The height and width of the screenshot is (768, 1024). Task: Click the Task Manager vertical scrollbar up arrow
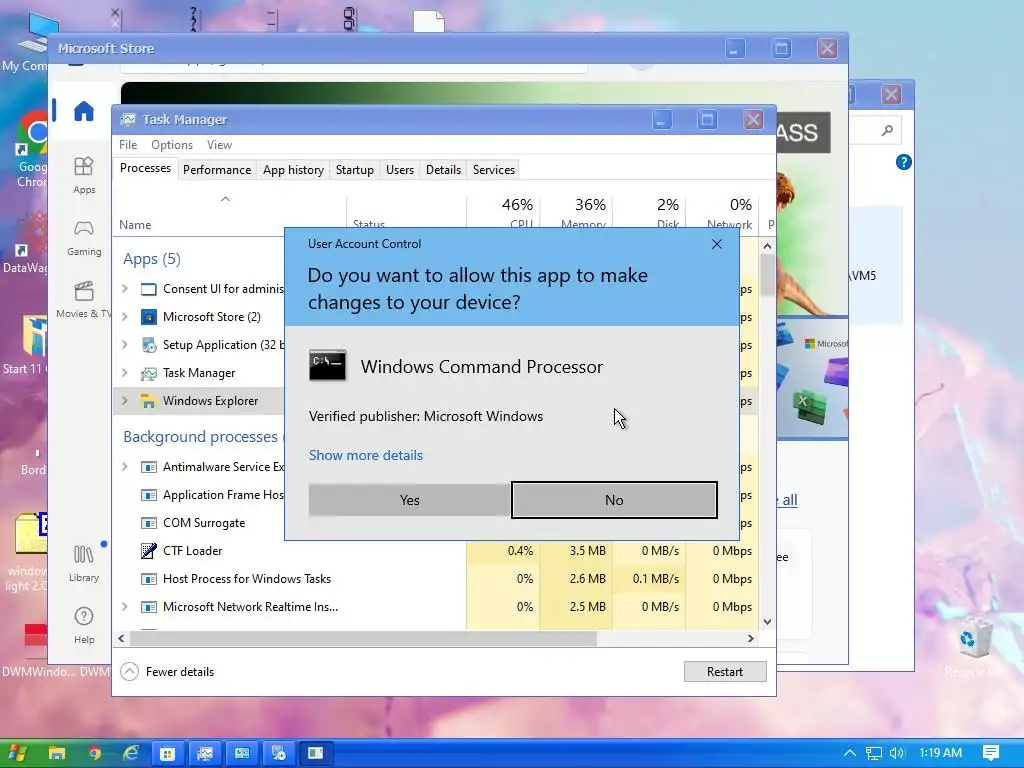click(767, 246)
